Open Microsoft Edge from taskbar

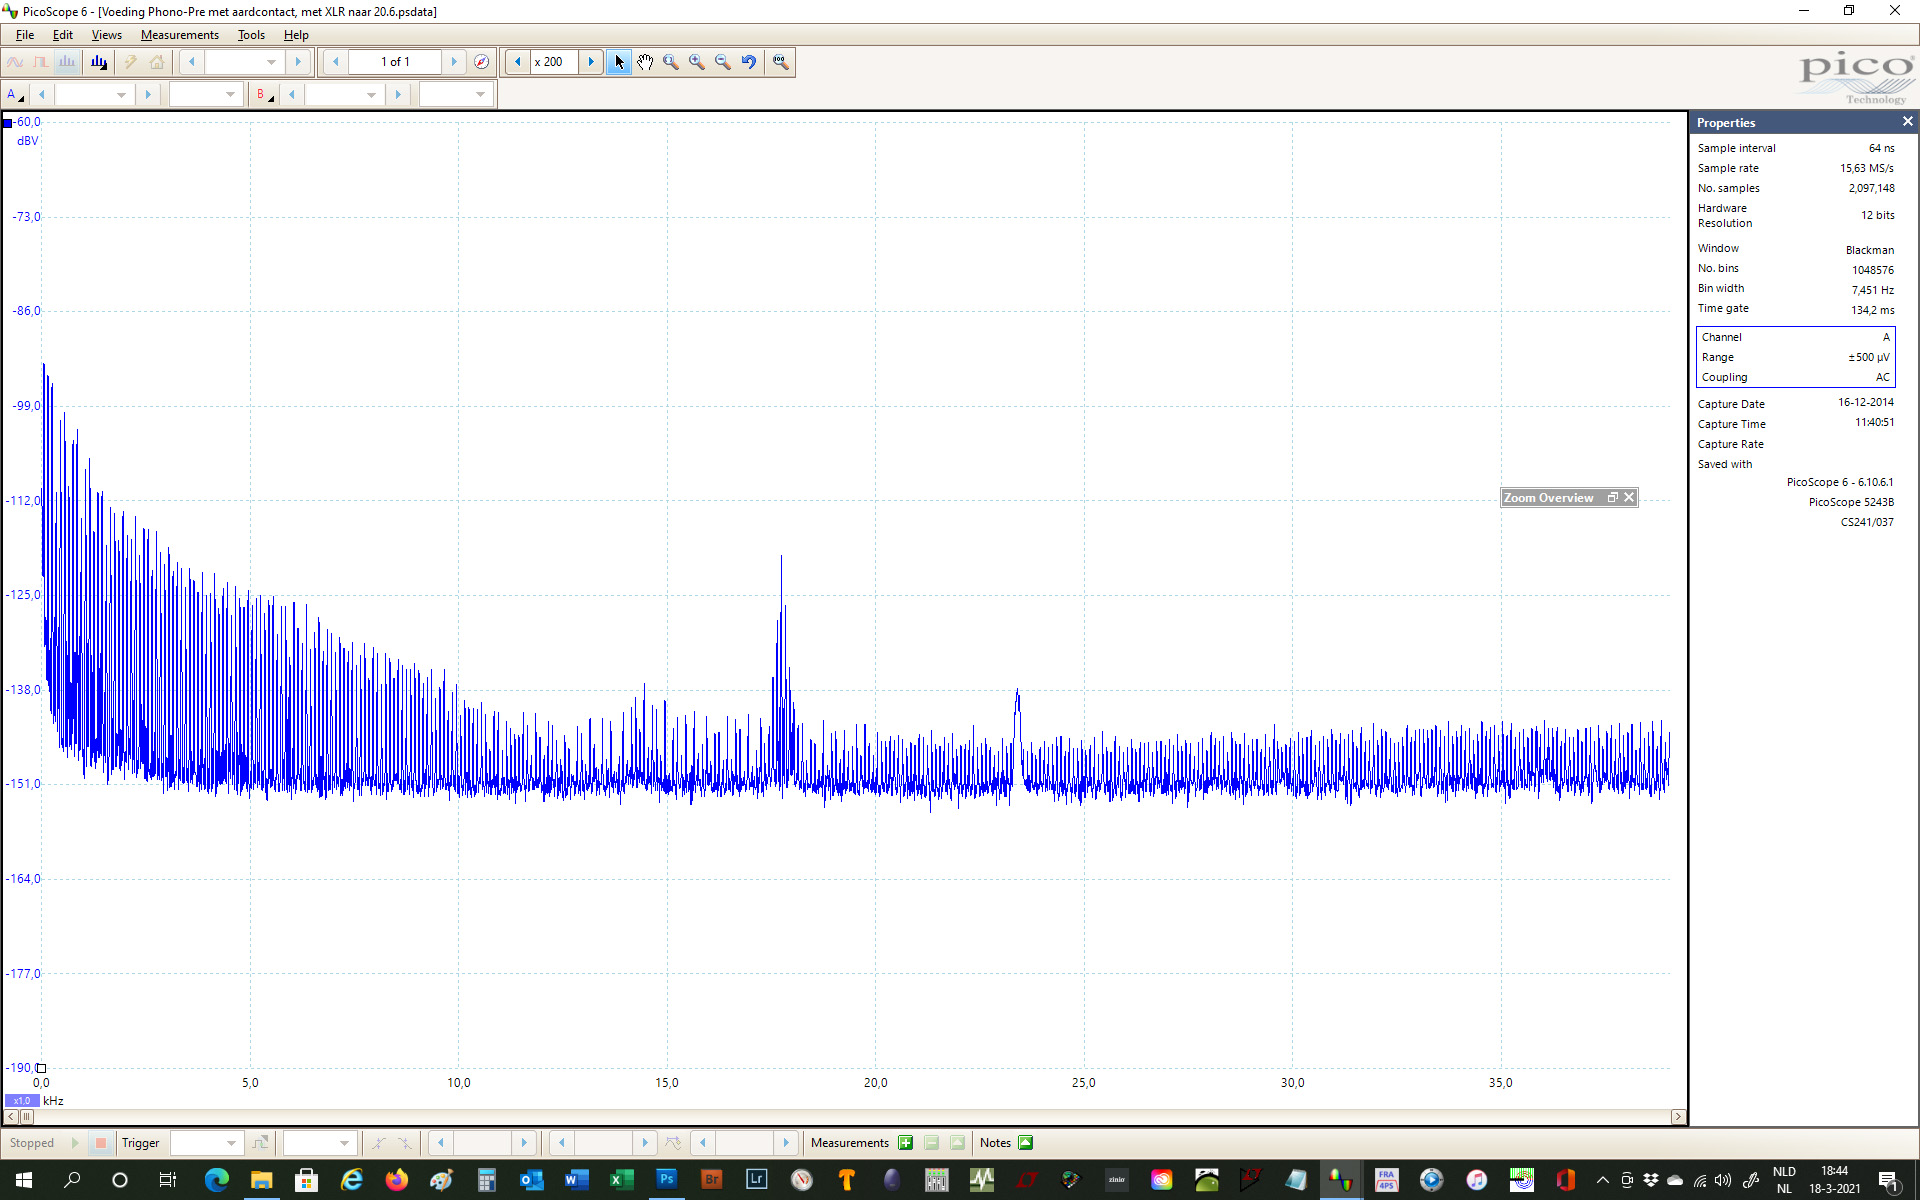[x=217, y=1180]
